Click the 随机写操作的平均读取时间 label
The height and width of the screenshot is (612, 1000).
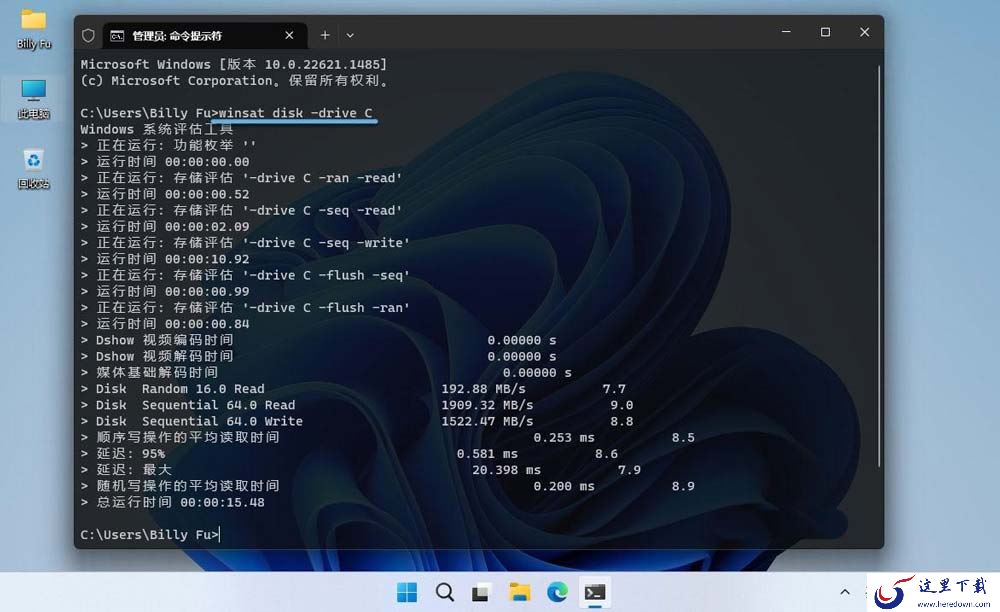[188, 486]
